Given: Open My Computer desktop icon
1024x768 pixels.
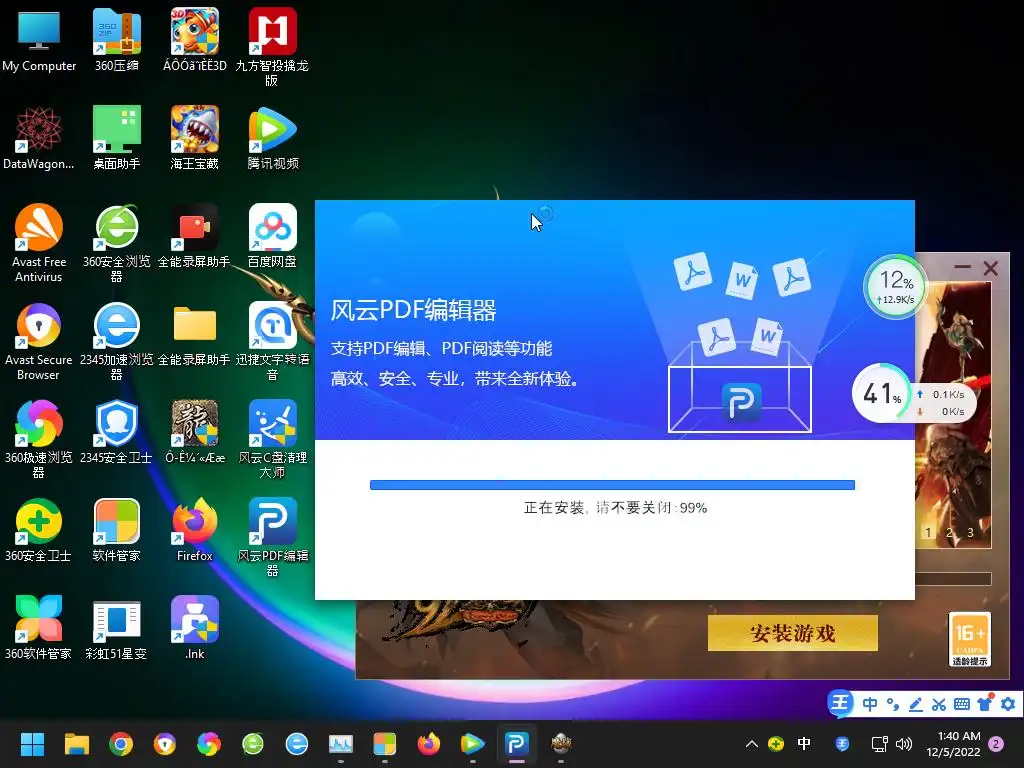Looking at the screenshot, I should (39, 40).
